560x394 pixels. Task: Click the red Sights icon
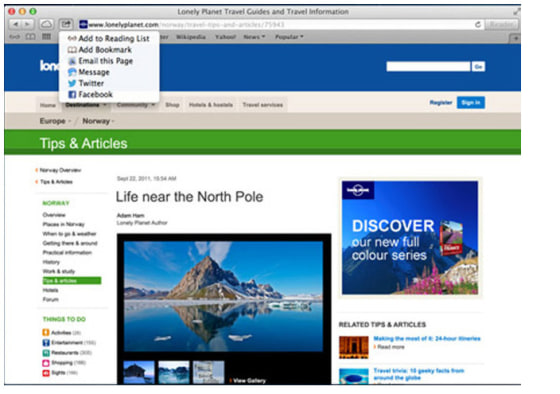tap(46, 373)
